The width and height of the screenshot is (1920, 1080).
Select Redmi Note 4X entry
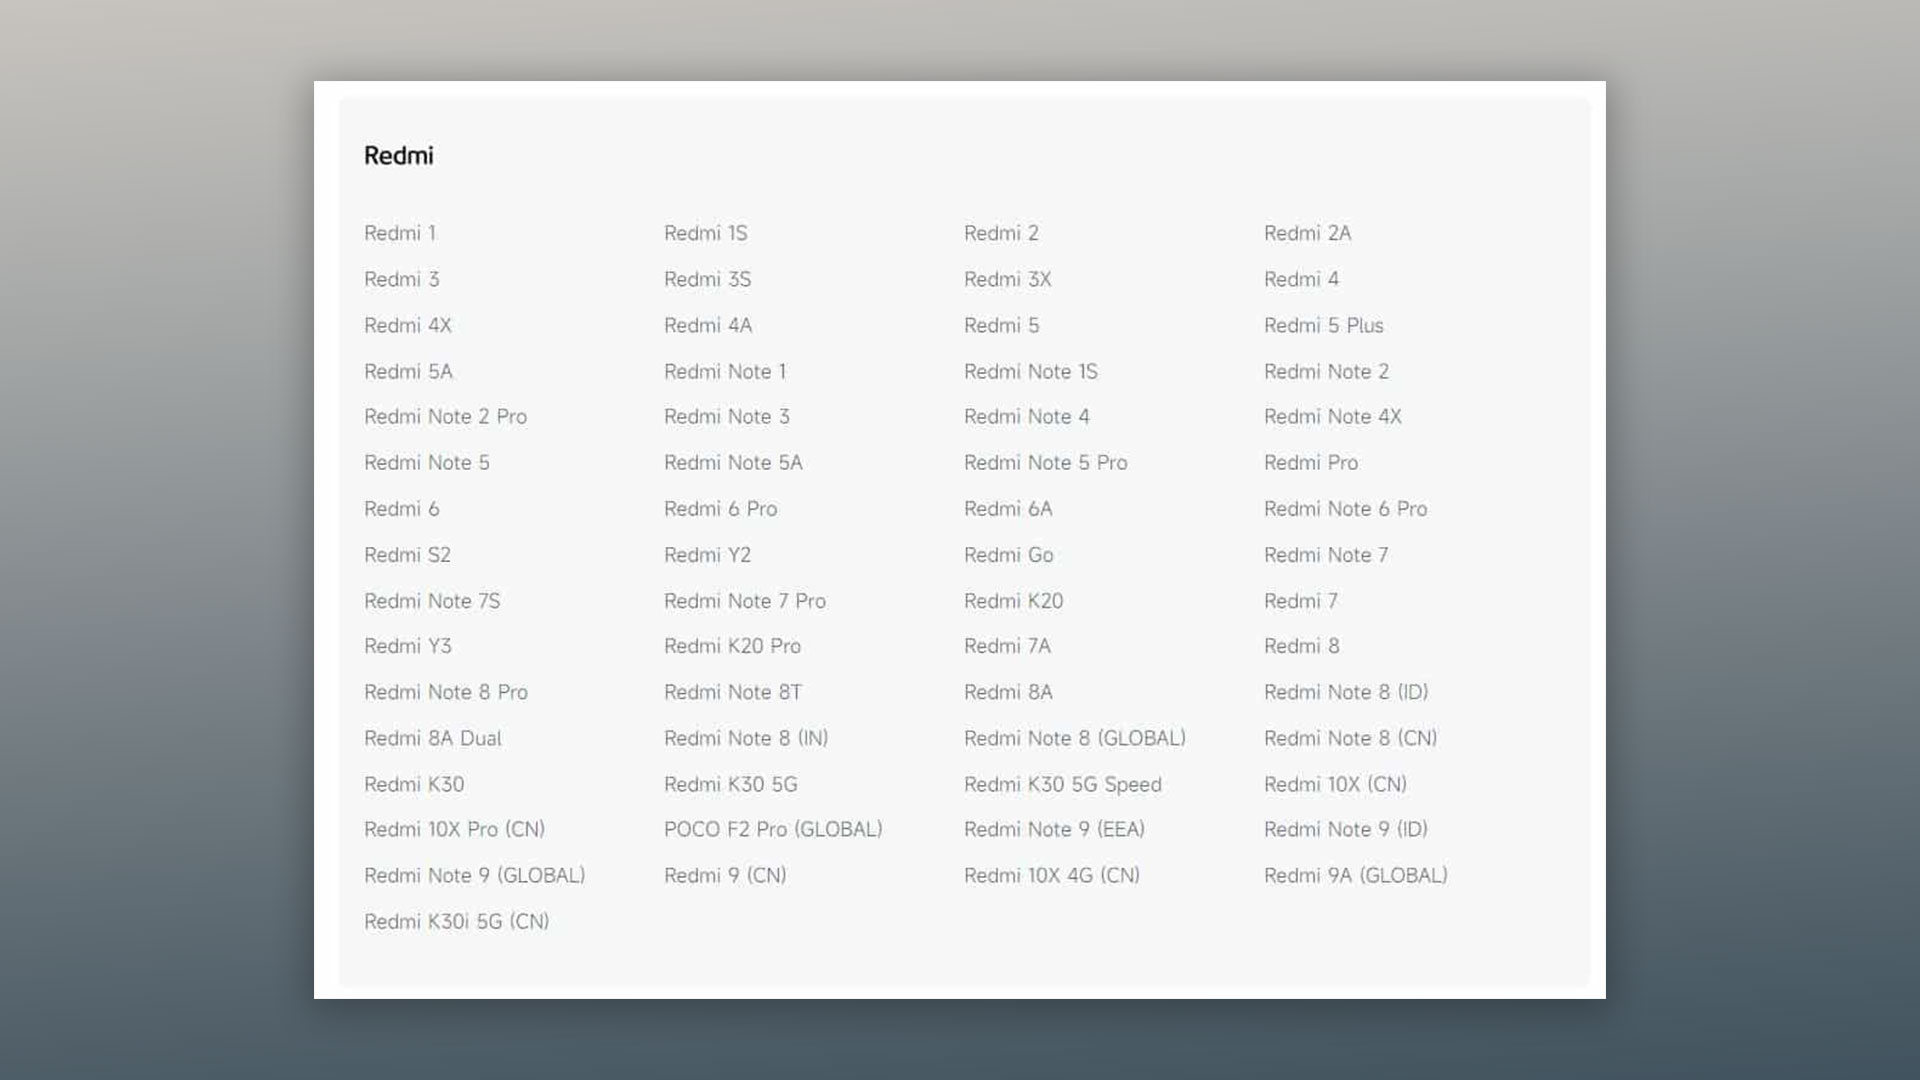(x=1333, y=416)
